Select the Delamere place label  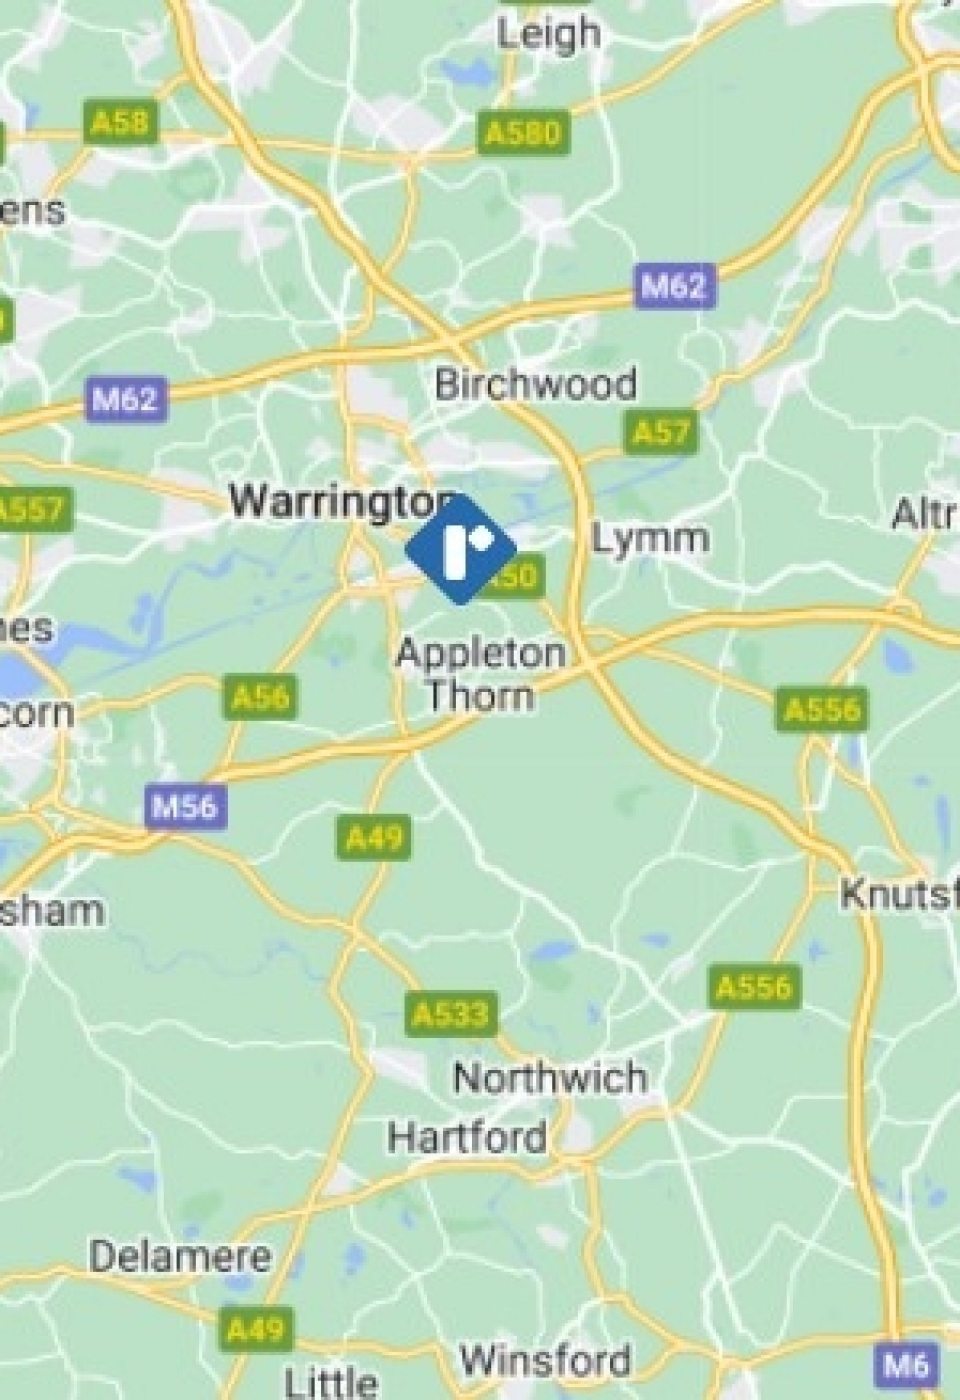180,1256
